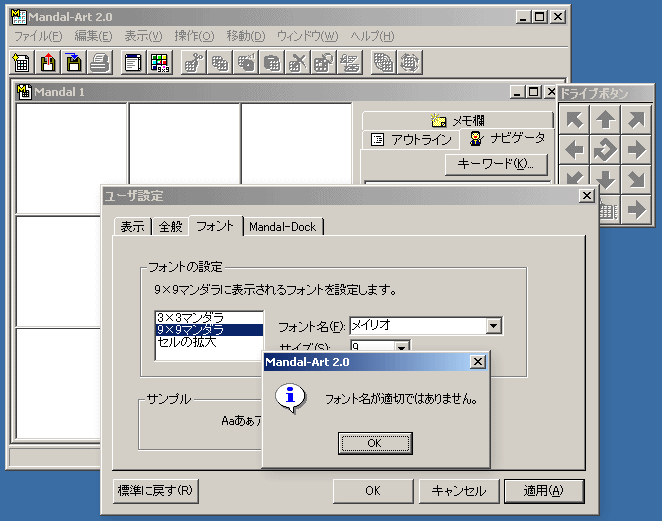Switch to the 表示 tab
This screenshot has height=521, width=662.
point(133,227)
